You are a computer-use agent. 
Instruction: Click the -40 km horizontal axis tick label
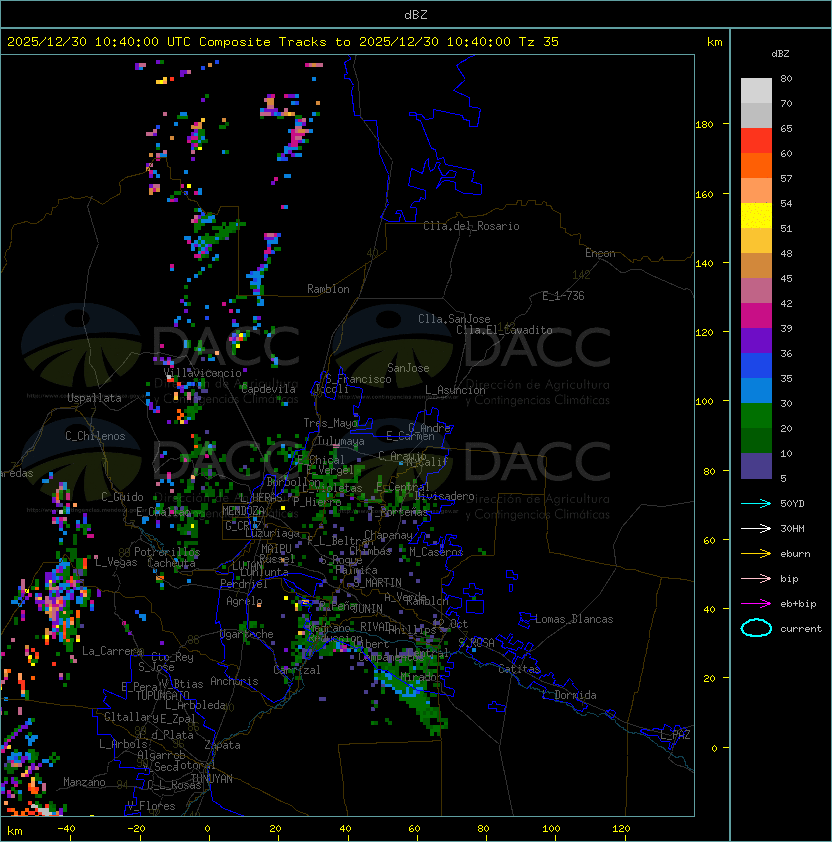pyautogui.click(x=66, y=829)
